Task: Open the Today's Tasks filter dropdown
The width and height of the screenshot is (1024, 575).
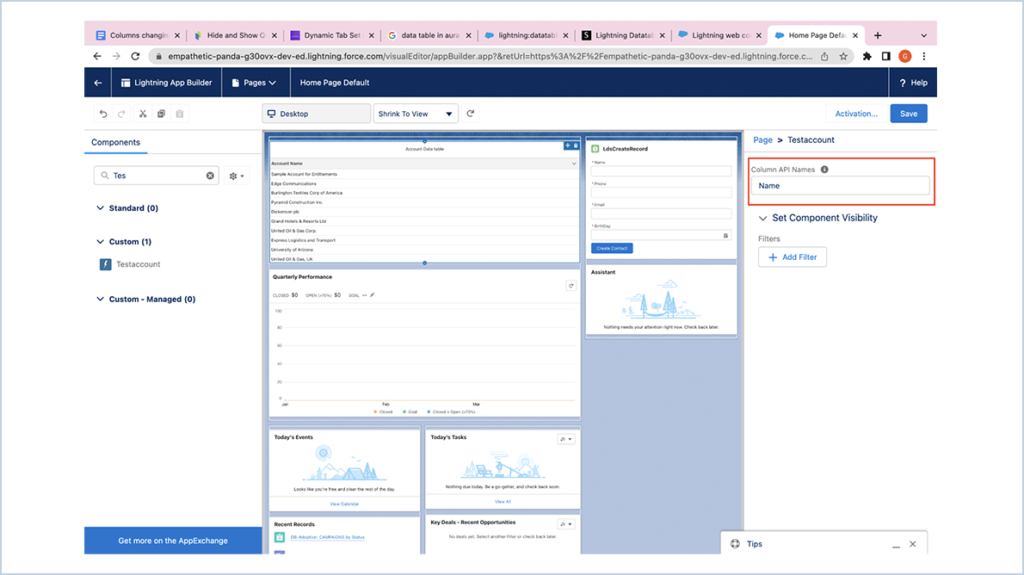Action: [566, 439]
